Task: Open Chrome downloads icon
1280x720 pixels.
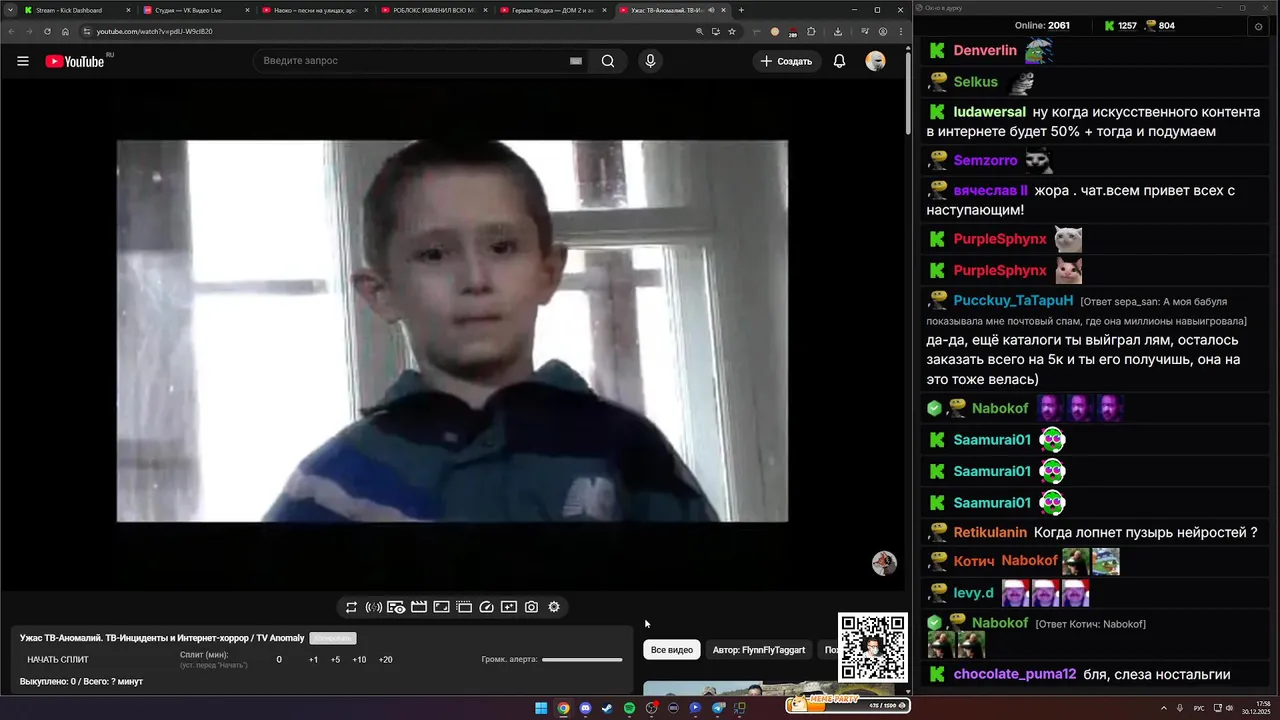Action: (x=837, y=31)
